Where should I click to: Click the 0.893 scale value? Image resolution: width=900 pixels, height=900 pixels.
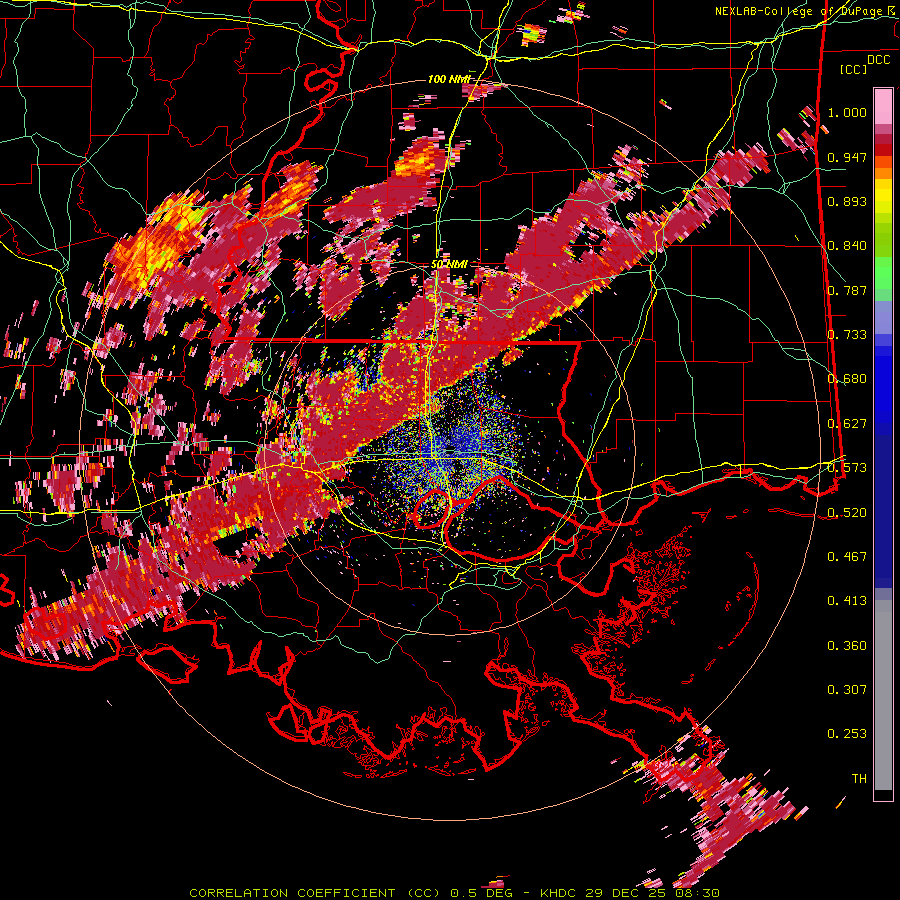click(847, 201)
